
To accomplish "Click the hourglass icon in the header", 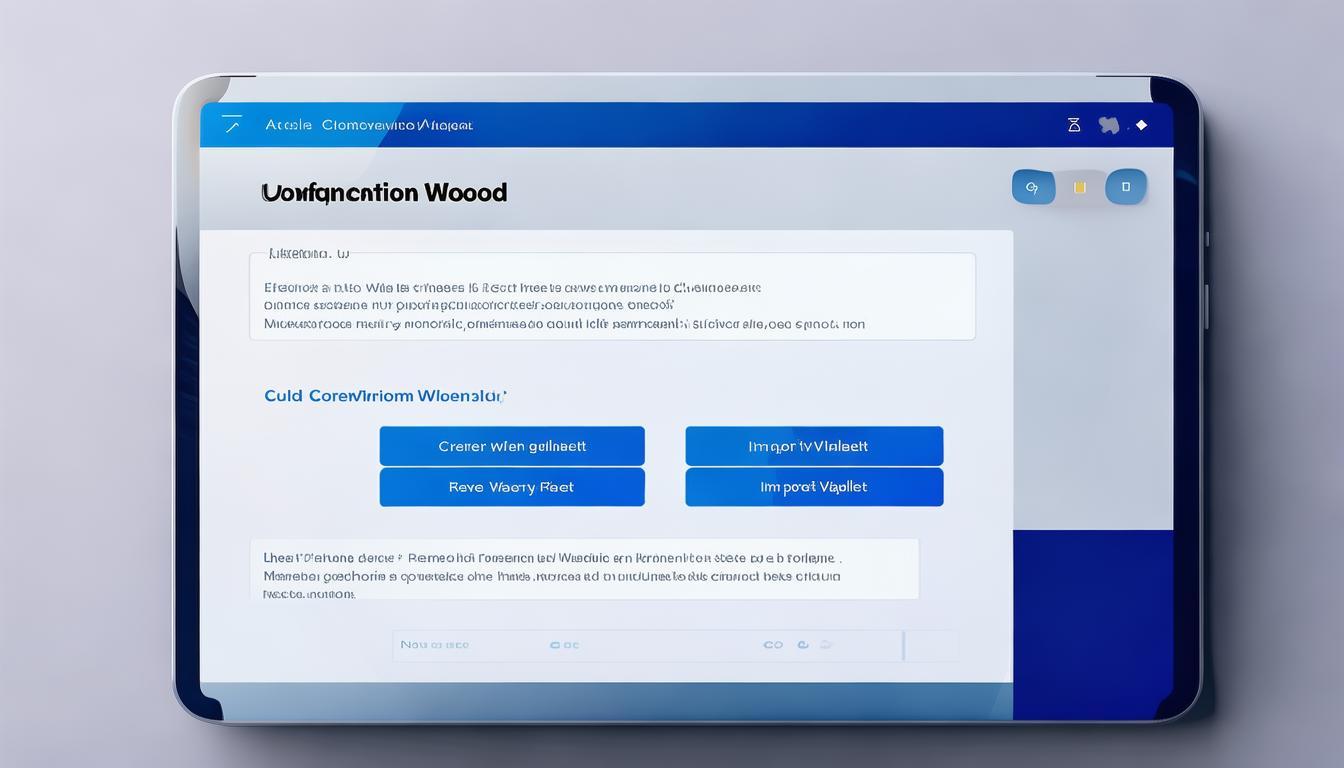I will tap(1074, 125).
